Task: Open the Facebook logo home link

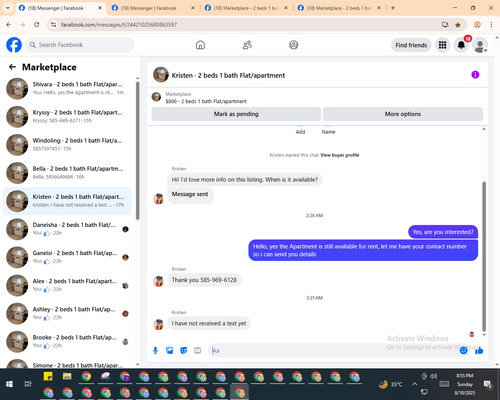Action: pos(14,45)
